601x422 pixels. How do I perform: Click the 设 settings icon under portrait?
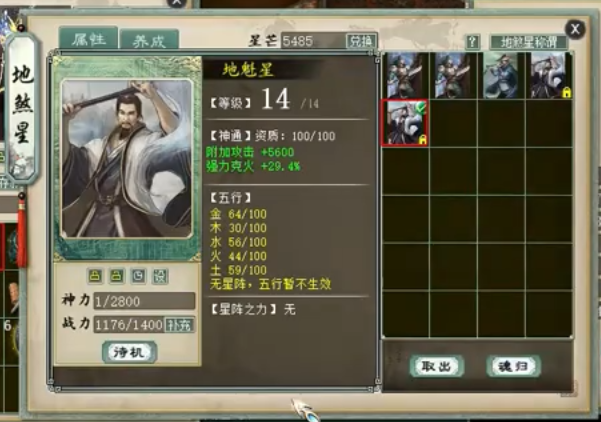160,276
